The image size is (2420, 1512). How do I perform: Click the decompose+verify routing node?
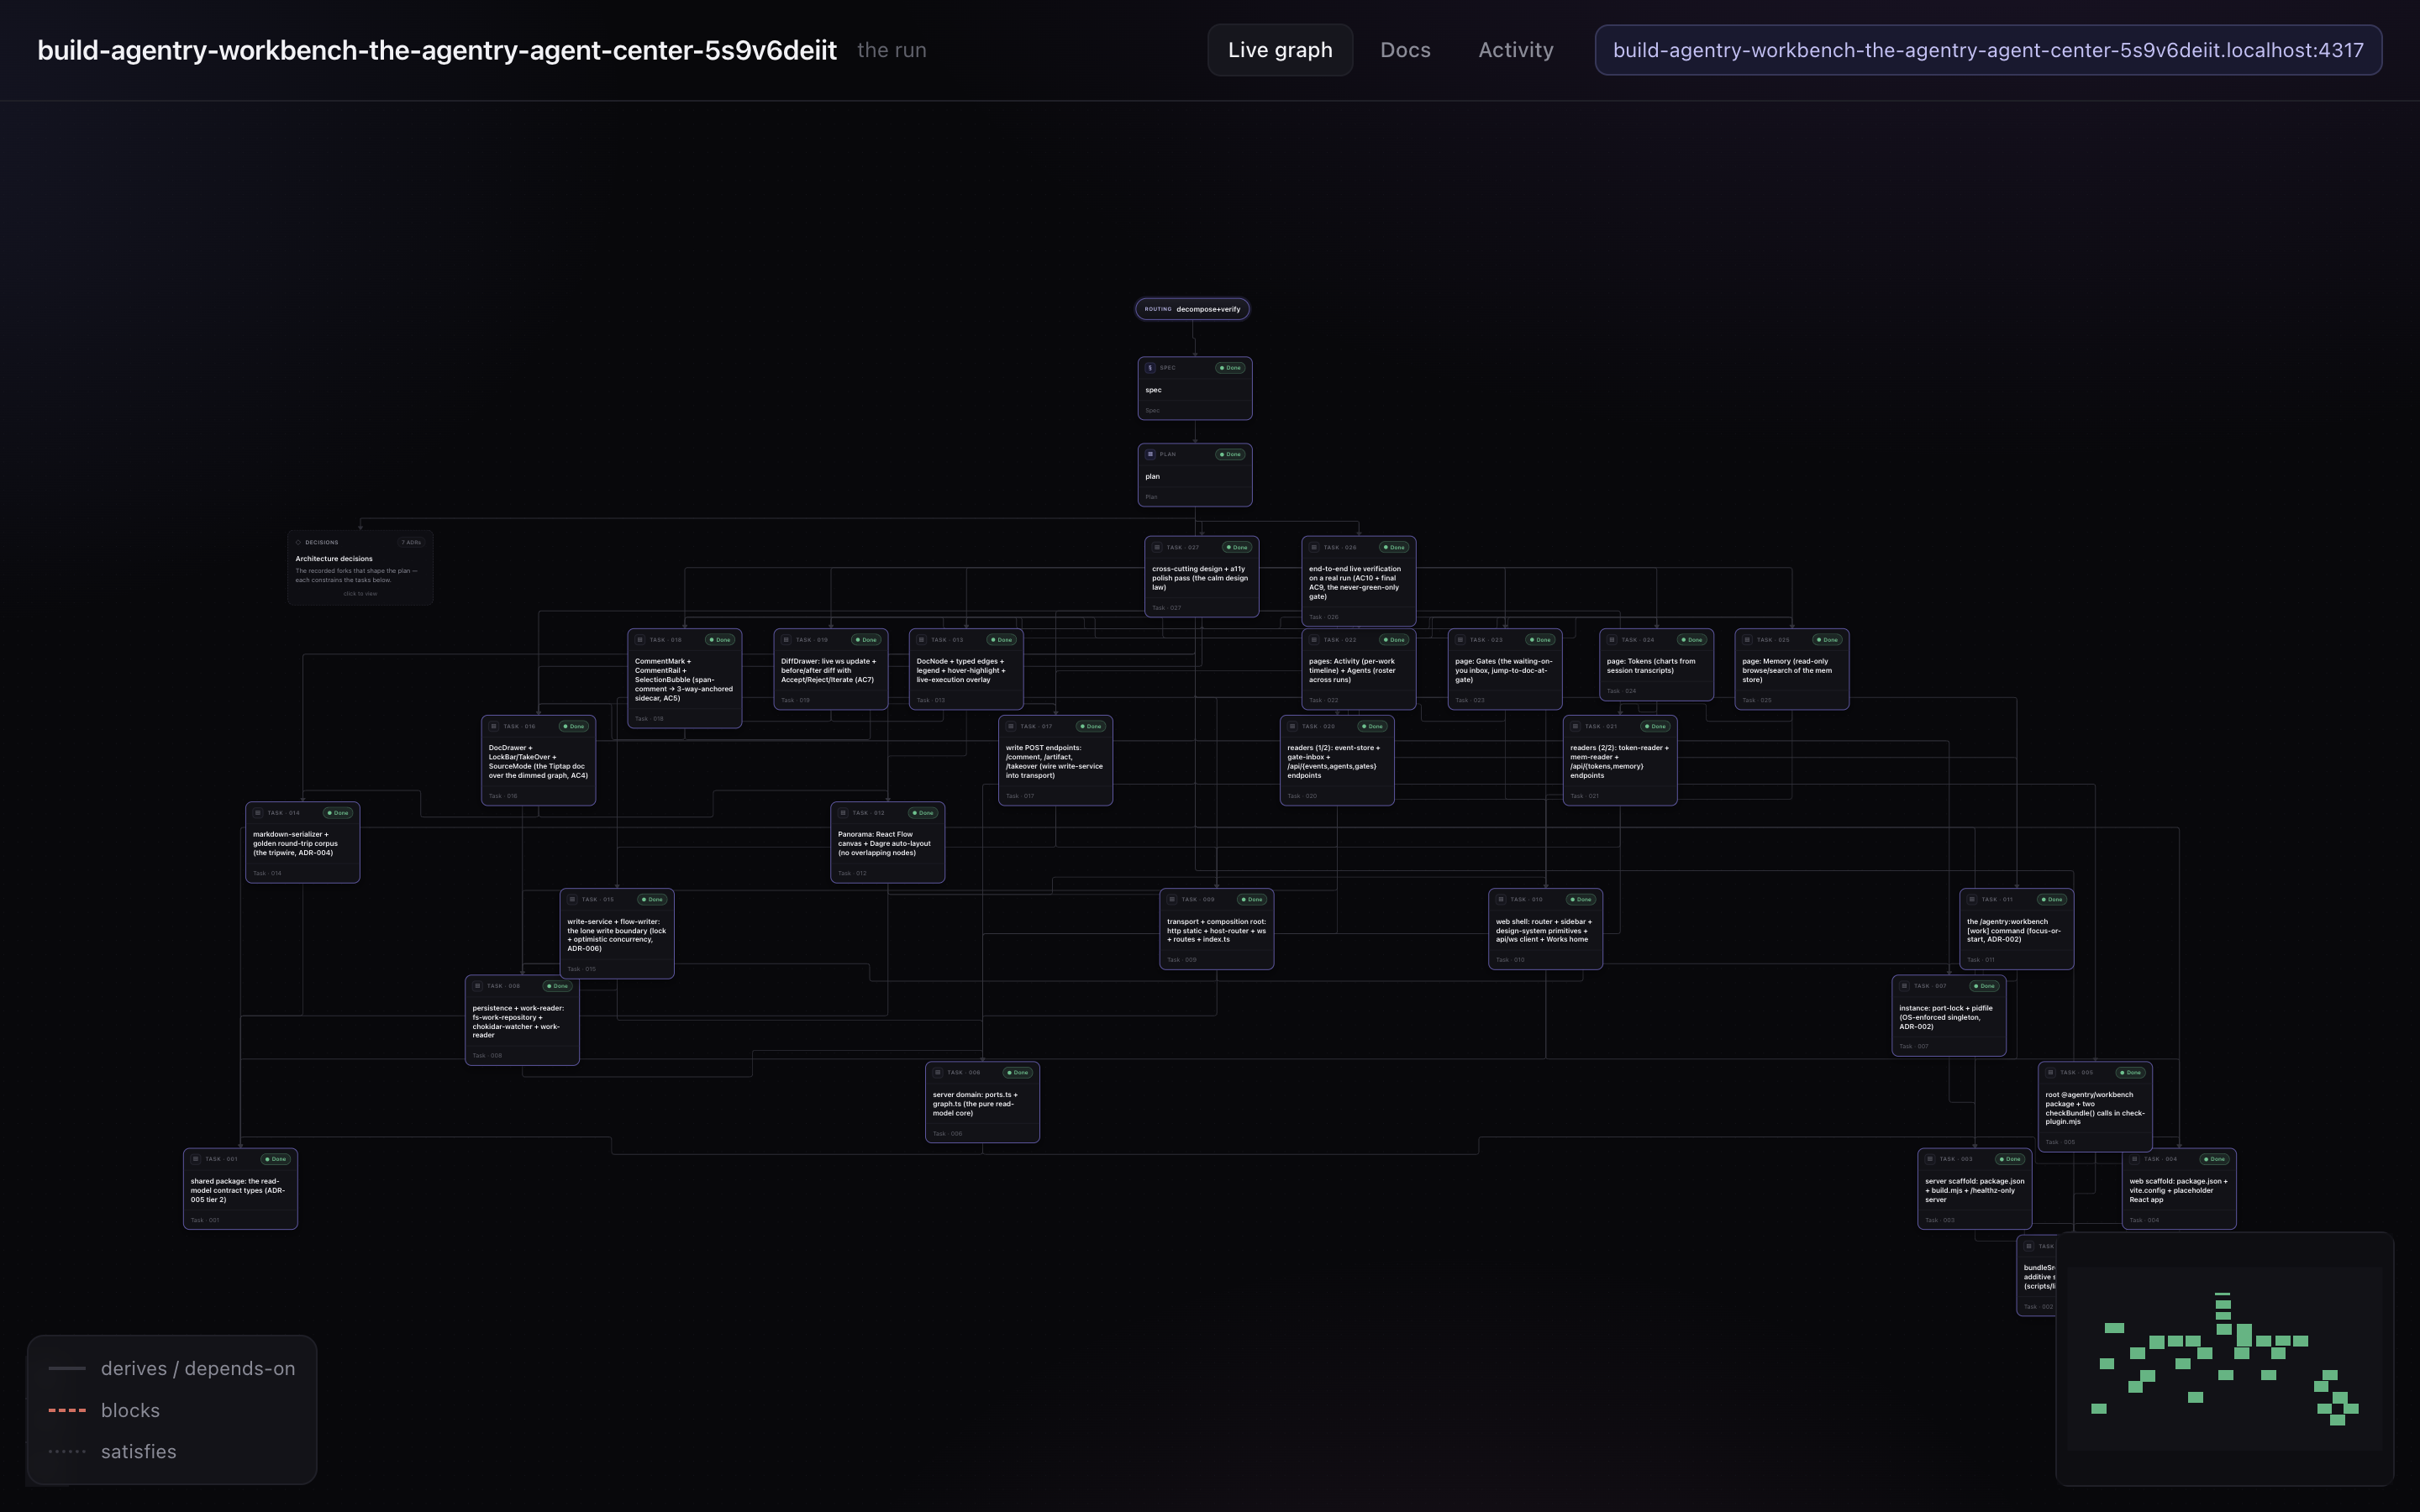pyautogui.click(x=1192, y=309)
